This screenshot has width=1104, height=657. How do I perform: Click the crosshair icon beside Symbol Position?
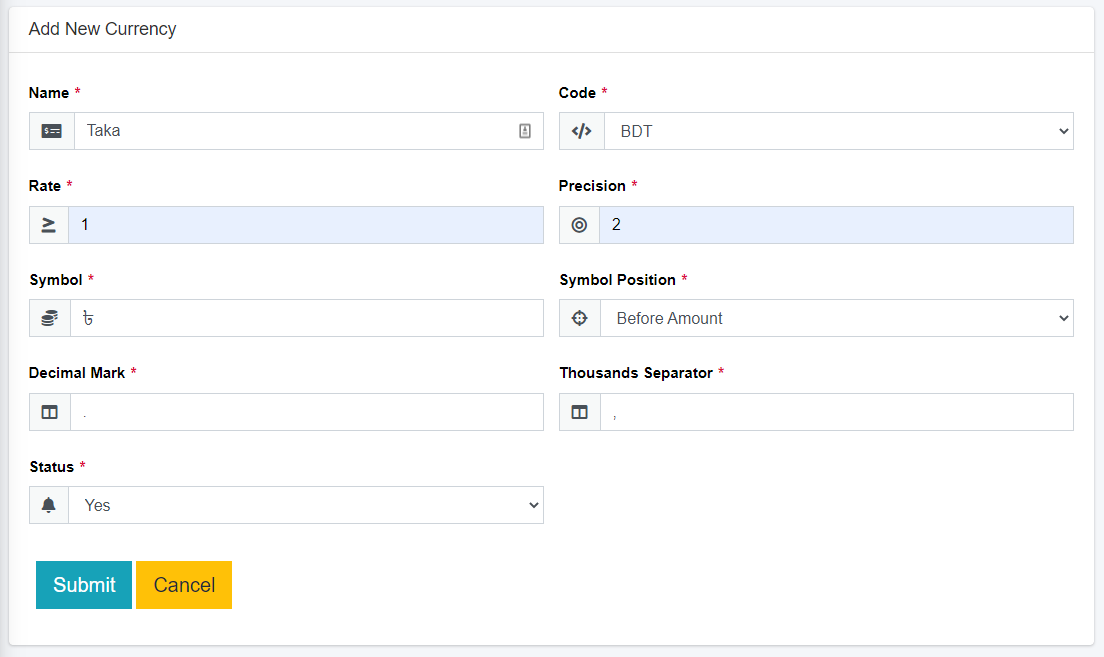(x=579, y=318)
